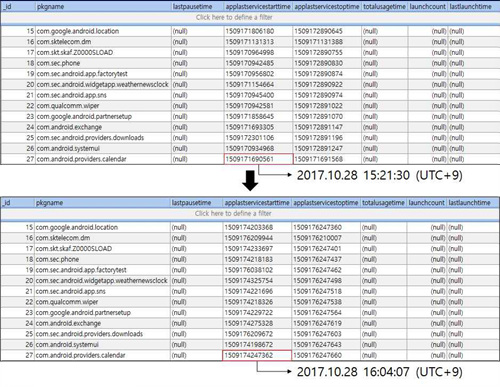Select cell with value 1509170945400
500x387 pixels.
tap(259, 95)
